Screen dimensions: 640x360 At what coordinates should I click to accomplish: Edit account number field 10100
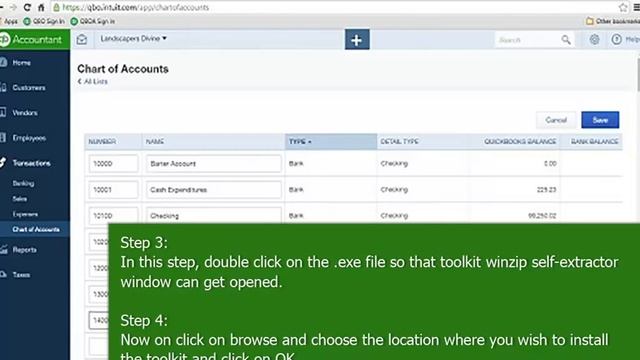click(x=113, y=215)
